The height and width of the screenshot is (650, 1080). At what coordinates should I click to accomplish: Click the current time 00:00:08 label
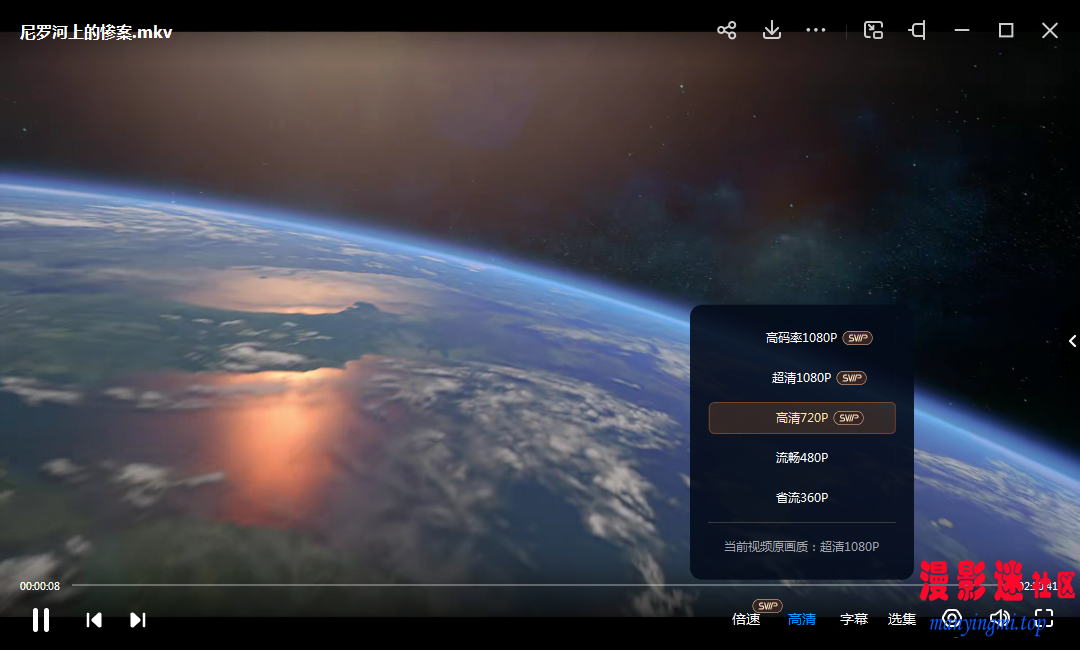(40, 586)
